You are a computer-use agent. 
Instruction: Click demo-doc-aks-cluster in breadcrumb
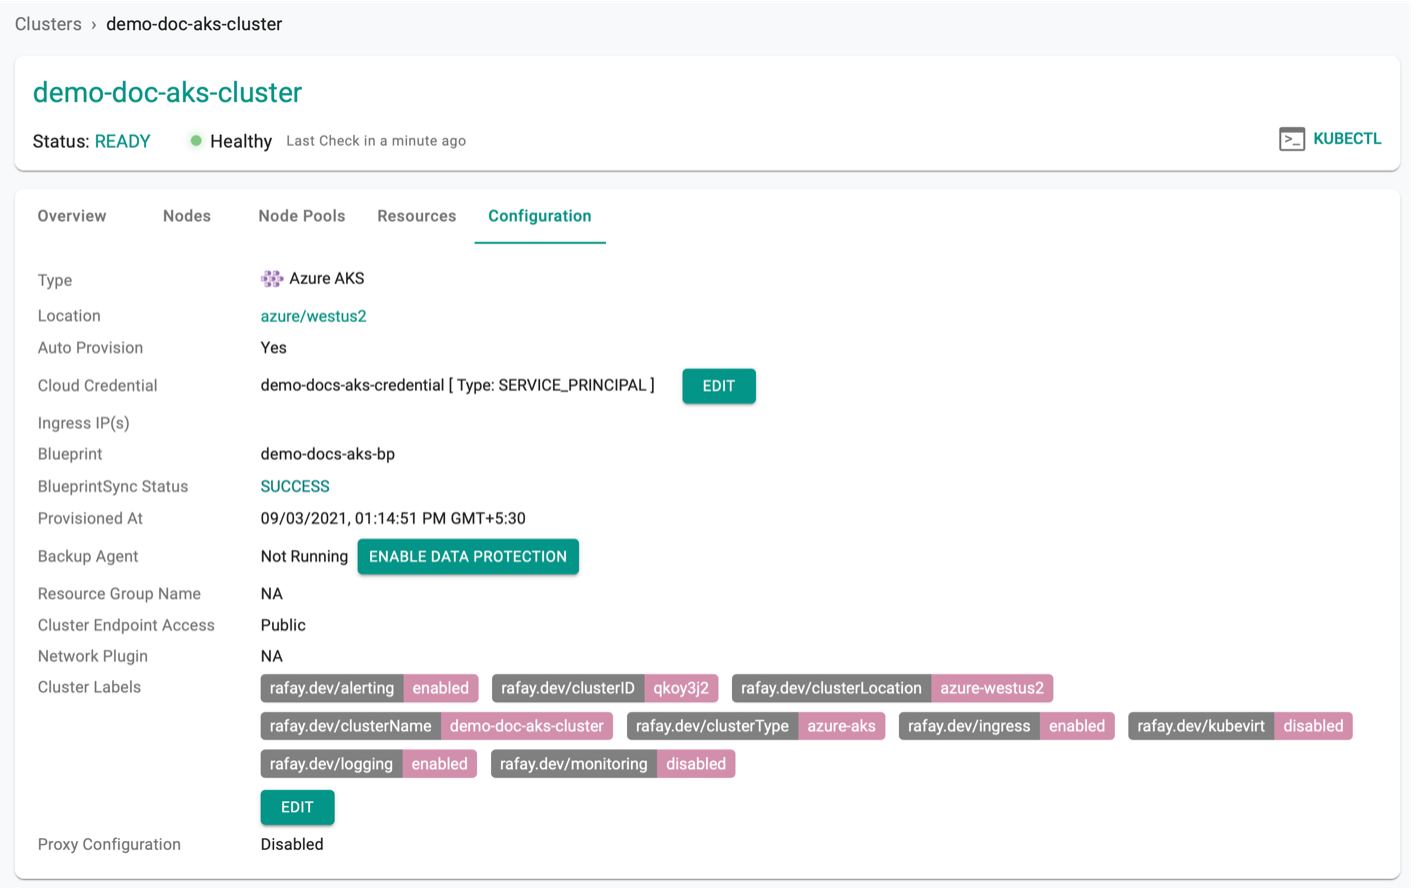(x=194, y=24)
